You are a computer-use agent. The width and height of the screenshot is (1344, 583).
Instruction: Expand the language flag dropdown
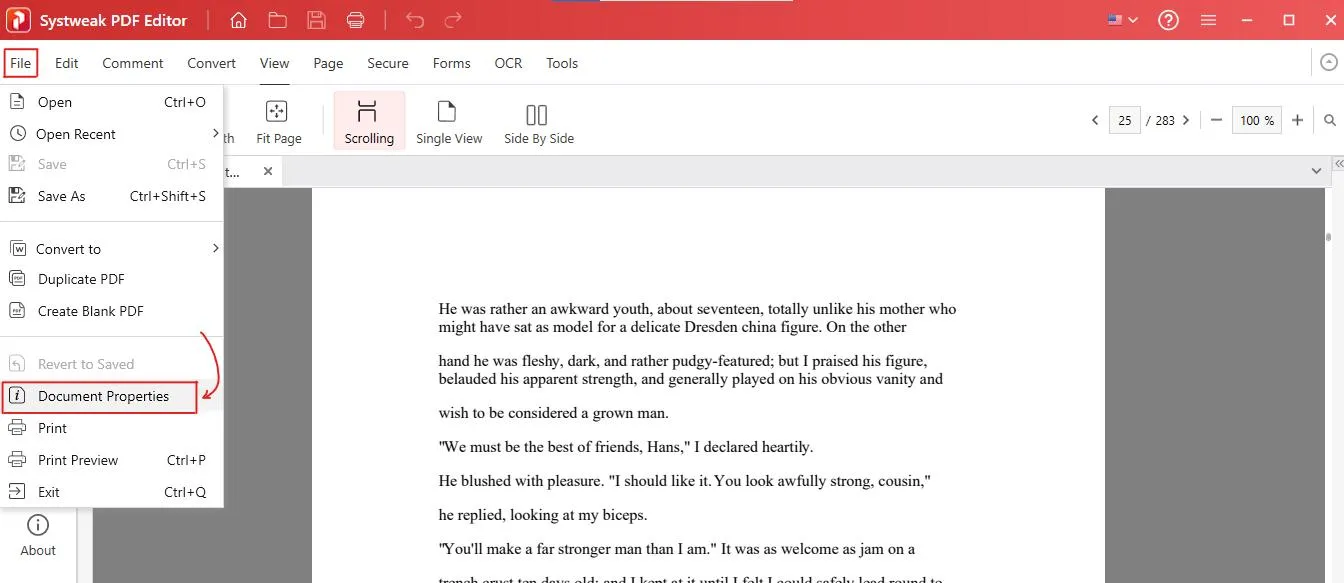(1123, 20)
